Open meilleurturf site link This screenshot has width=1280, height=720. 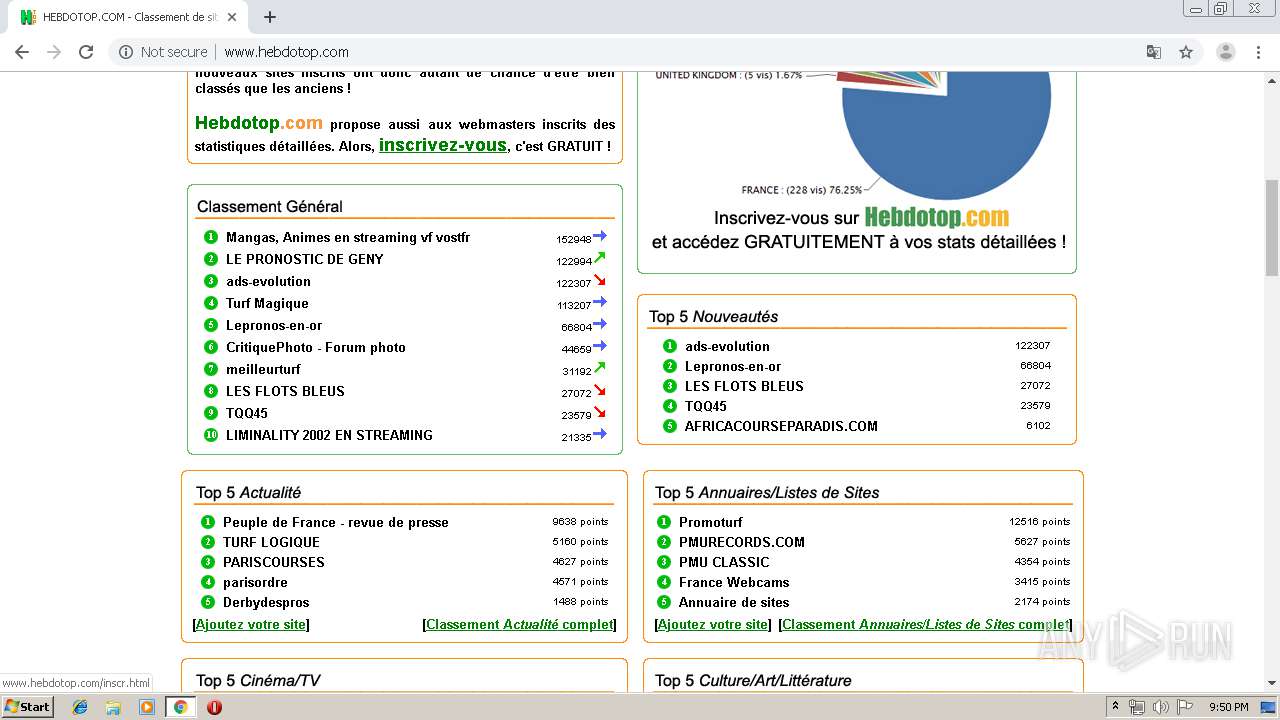point(263,369)
